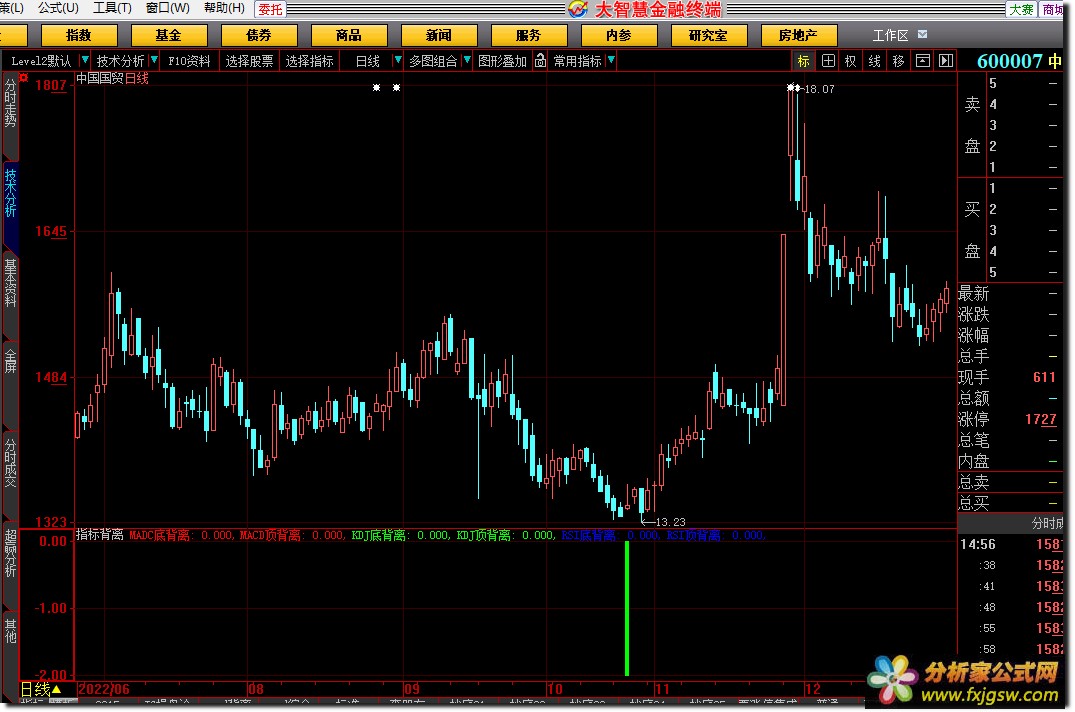Click the F10资料 toolbar button
The image size is (1075, 712).
pyautogui.click(x=189, y=61)
